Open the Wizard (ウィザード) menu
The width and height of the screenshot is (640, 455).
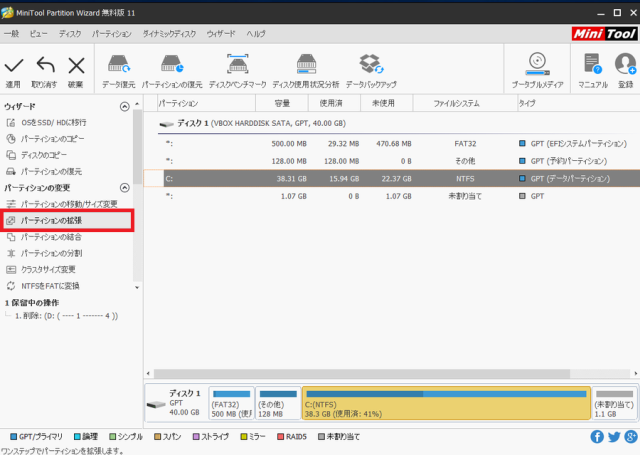221,33
